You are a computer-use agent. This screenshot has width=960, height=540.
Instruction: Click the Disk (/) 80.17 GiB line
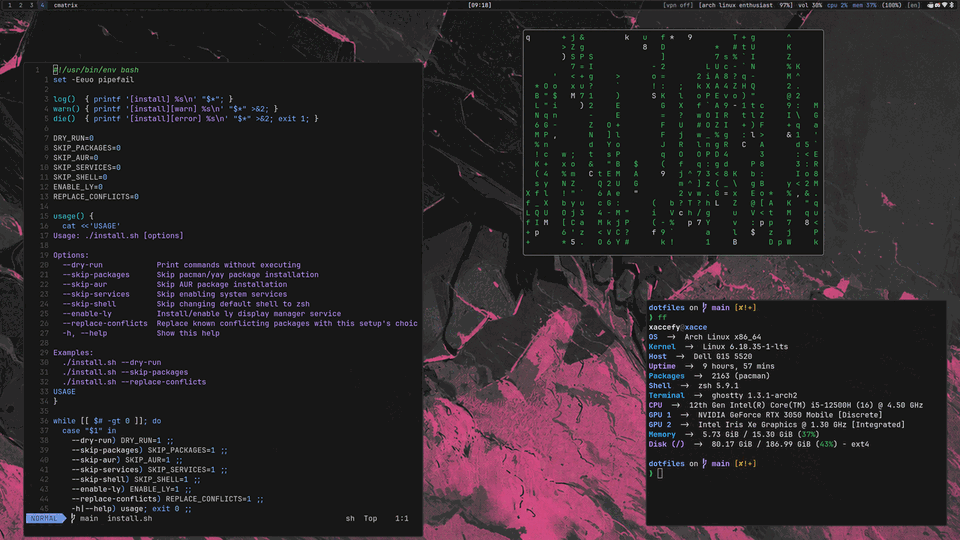click(759, 444)
